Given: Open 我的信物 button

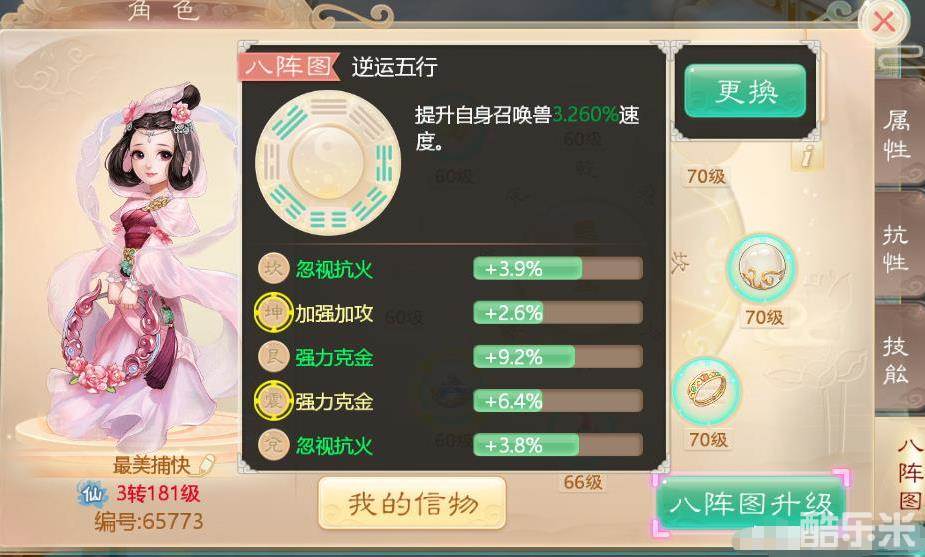Looking at the screenshot, I should (412, 503).
